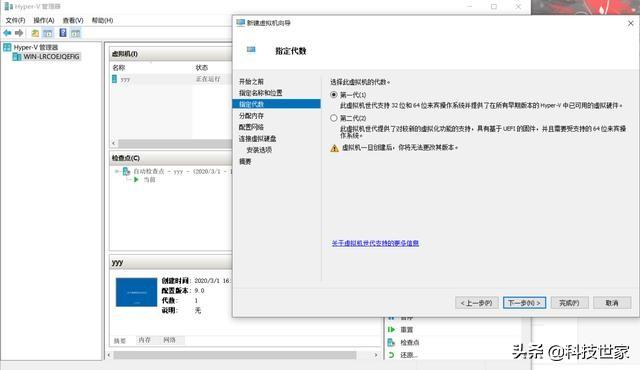
Task: Click the Forward arrow in Hyper-V toolbar
Action: (x=19, y=33)
